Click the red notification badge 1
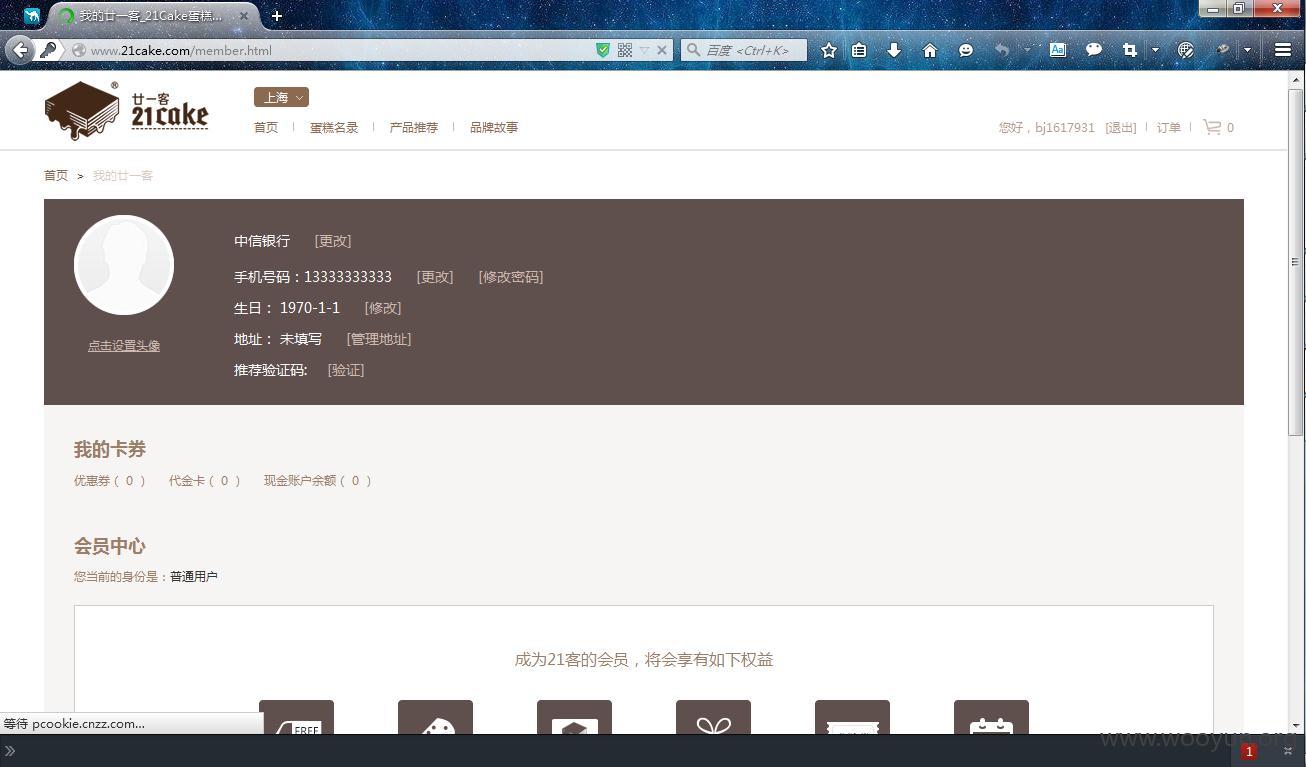The height and width of the screenshot is (767, 1306). click(x=1248, y=751)
